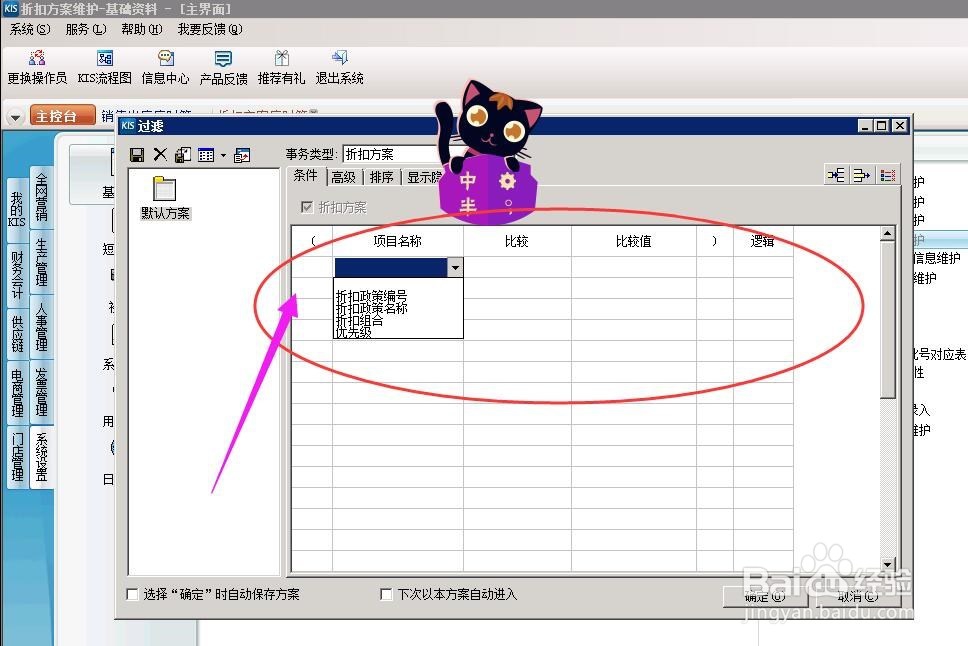
Task: Open the 信息中心 panel
Action: 164,65
